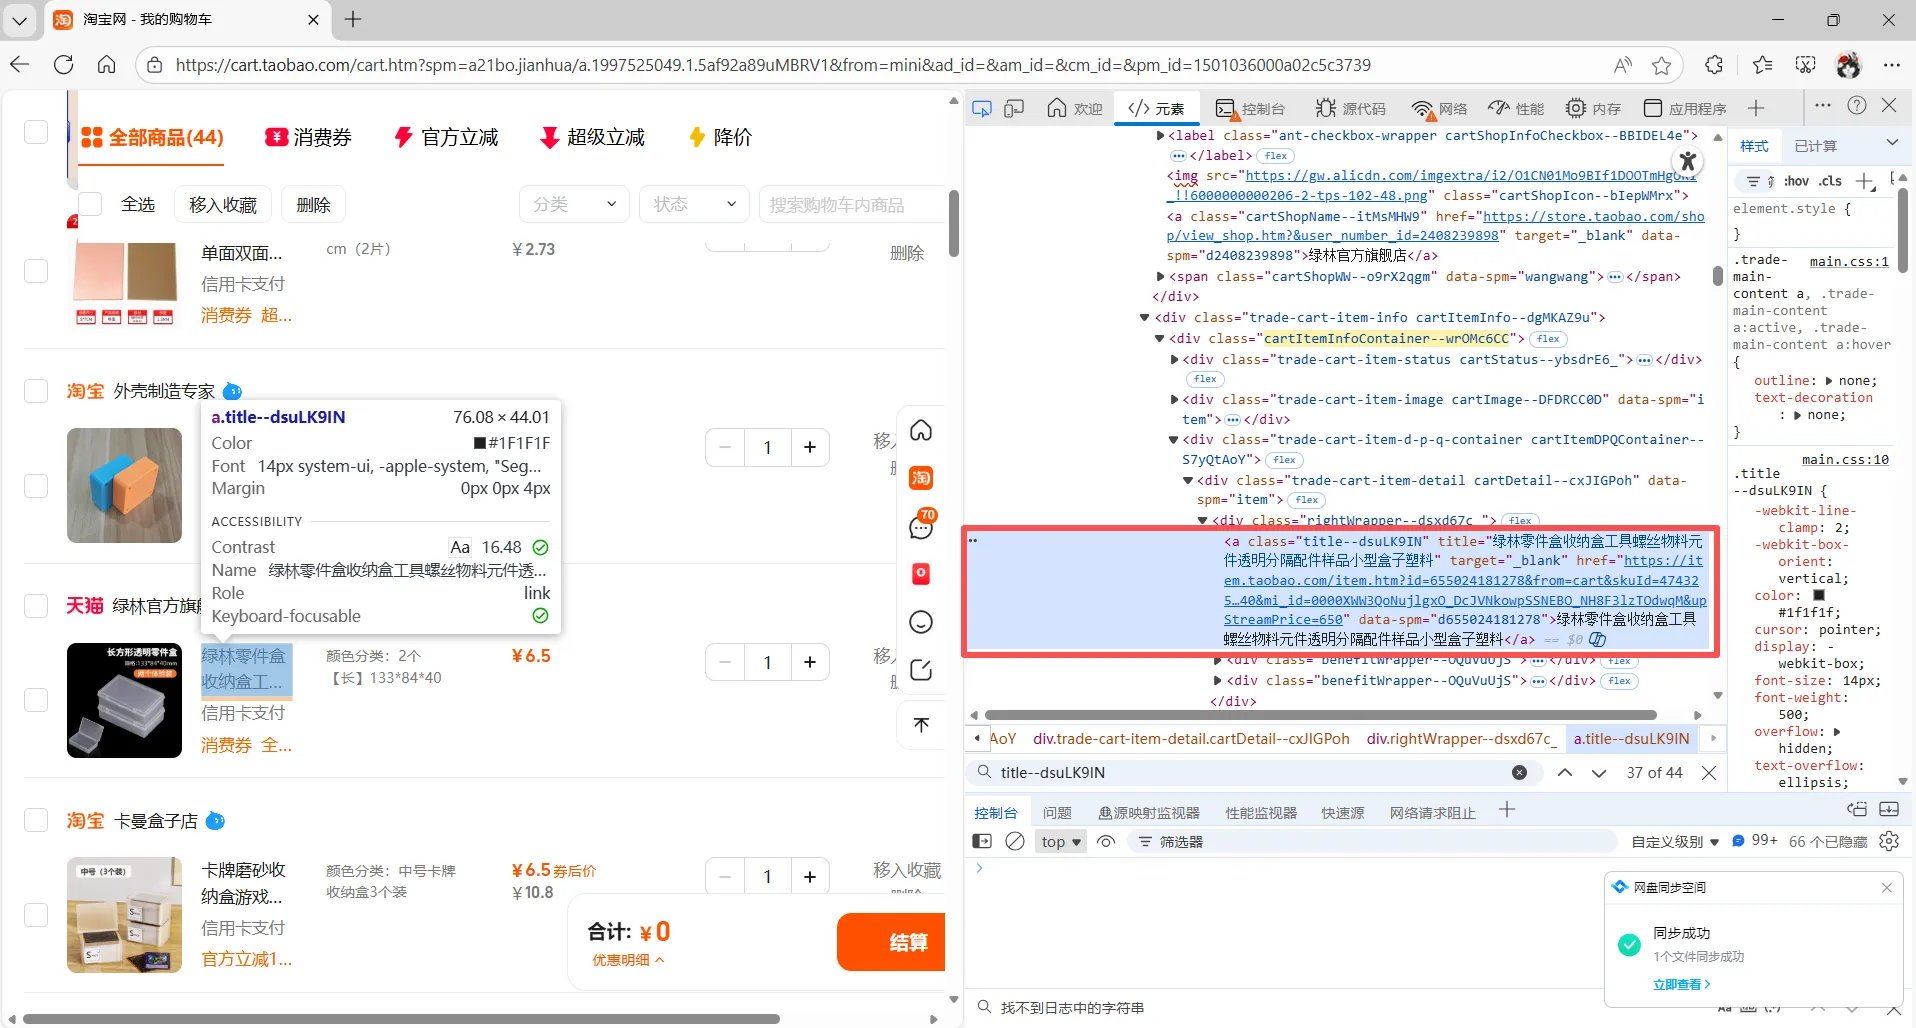Select the 绿林官方旗舰店 shop checkbox
Viewport: 1916px width, 1028px height.
click(36, 606)
